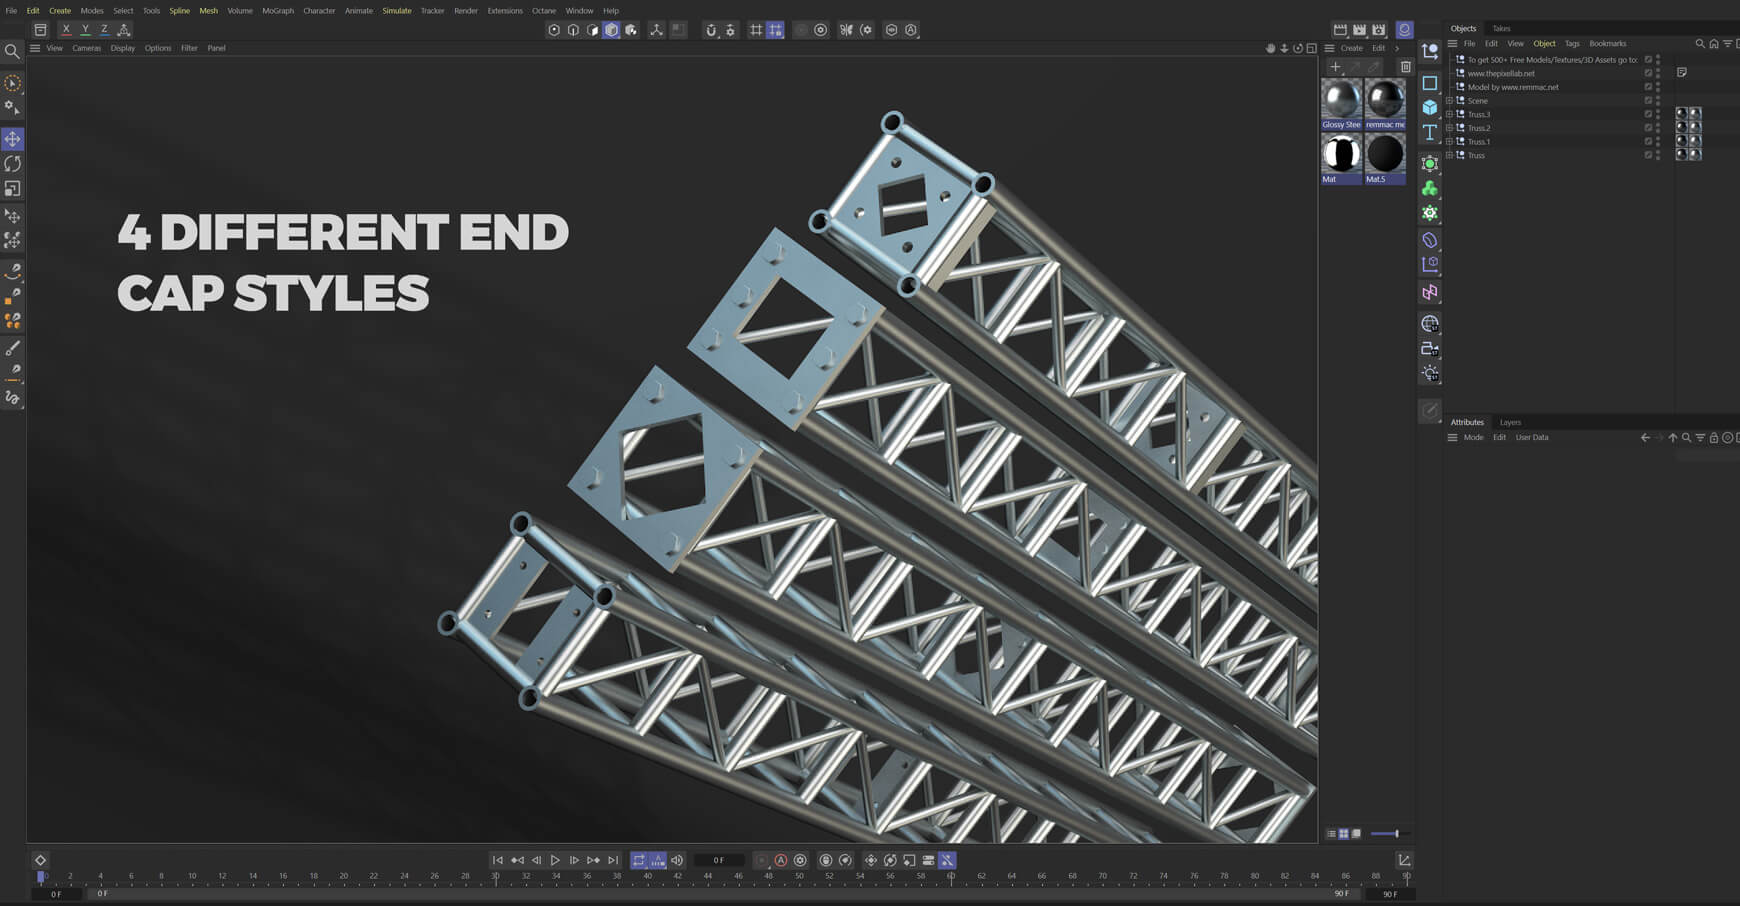Image resolution: width=1740 pixels, height=906 pixels.
Task: Expand the Truss.2 object in tree
Action: [1449, 128]
